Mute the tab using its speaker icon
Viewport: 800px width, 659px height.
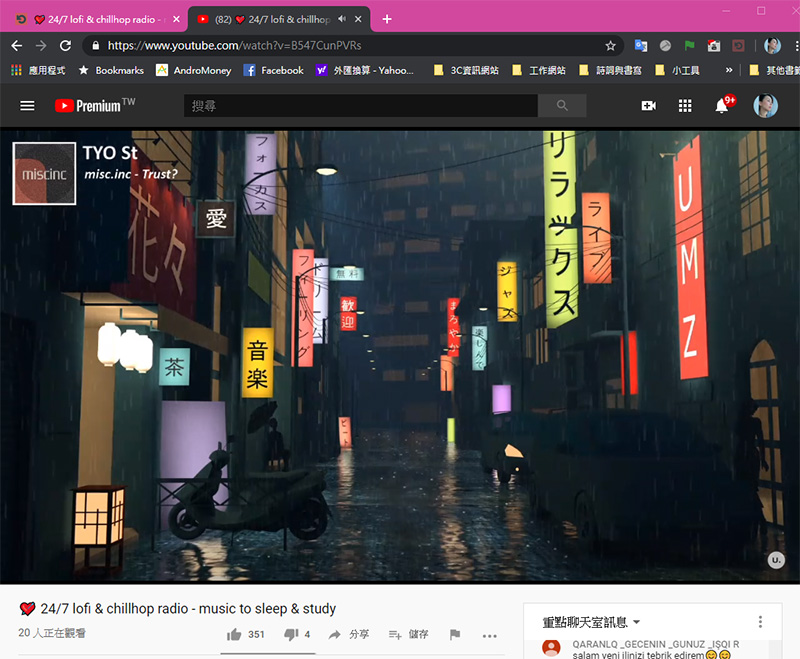click(x=343, y=19)
